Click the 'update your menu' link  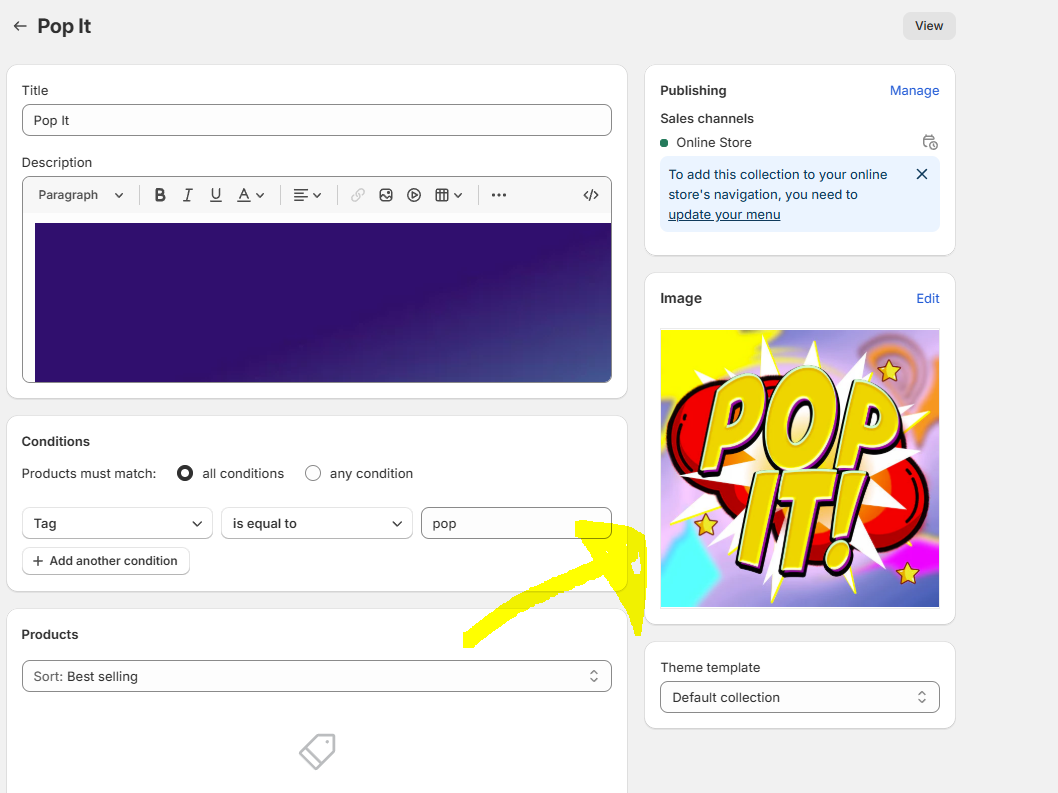click(724, 214)
